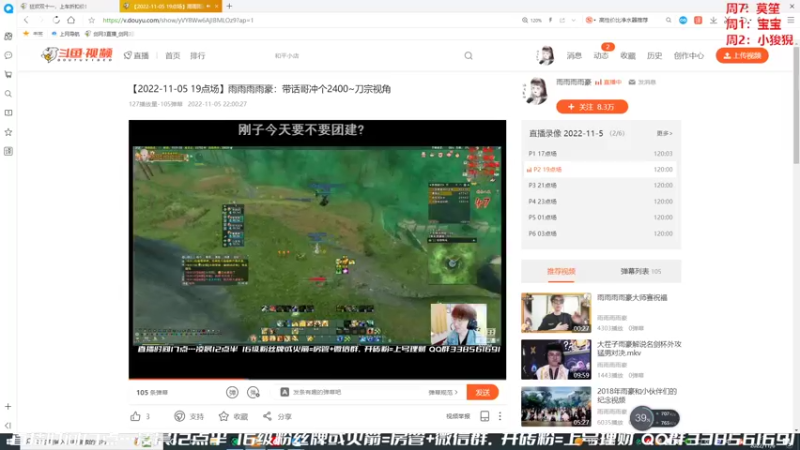Open the sidebar favorites star icon

8,132
